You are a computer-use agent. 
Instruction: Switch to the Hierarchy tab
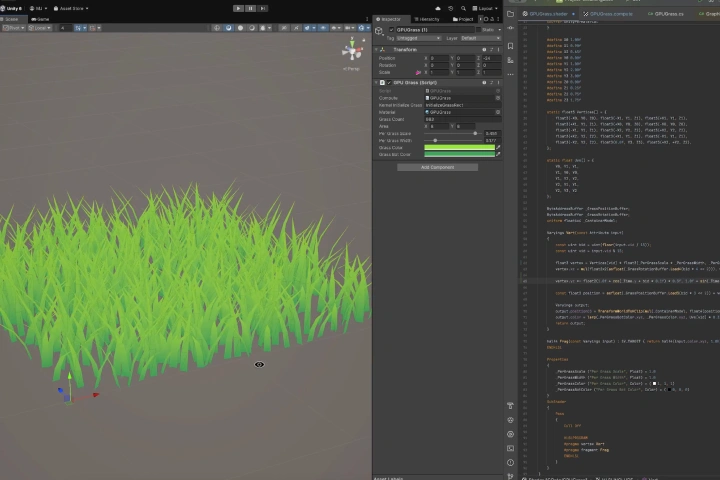coord(427,19)
